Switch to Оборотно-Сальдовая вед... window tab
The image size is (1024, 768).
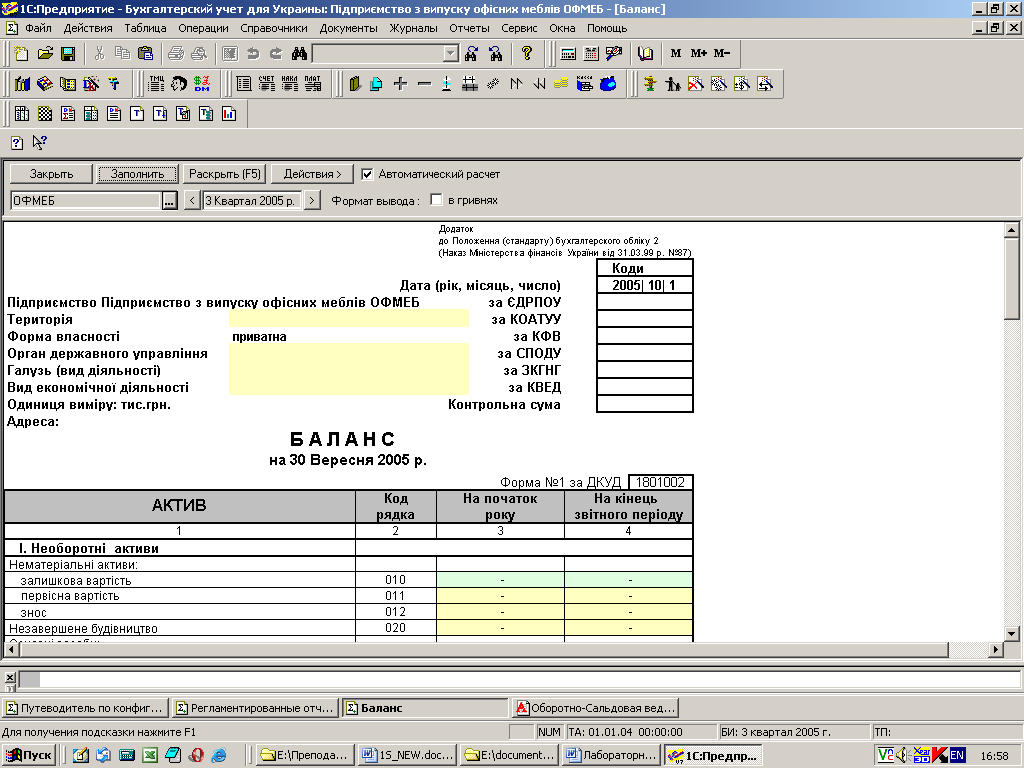point(596,708)
